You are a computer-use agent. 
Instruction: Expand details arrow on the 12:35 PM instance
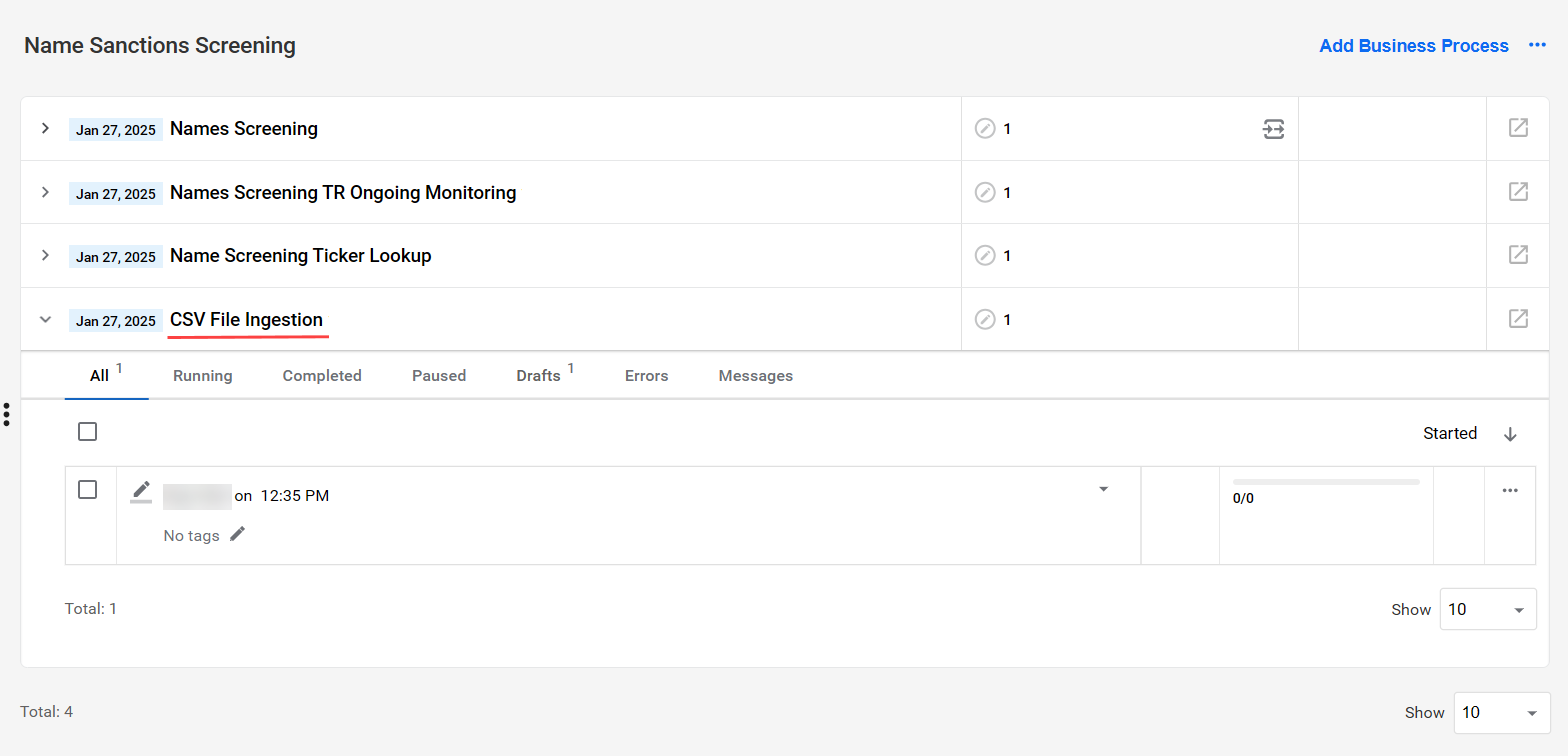tap(1104, 489)
